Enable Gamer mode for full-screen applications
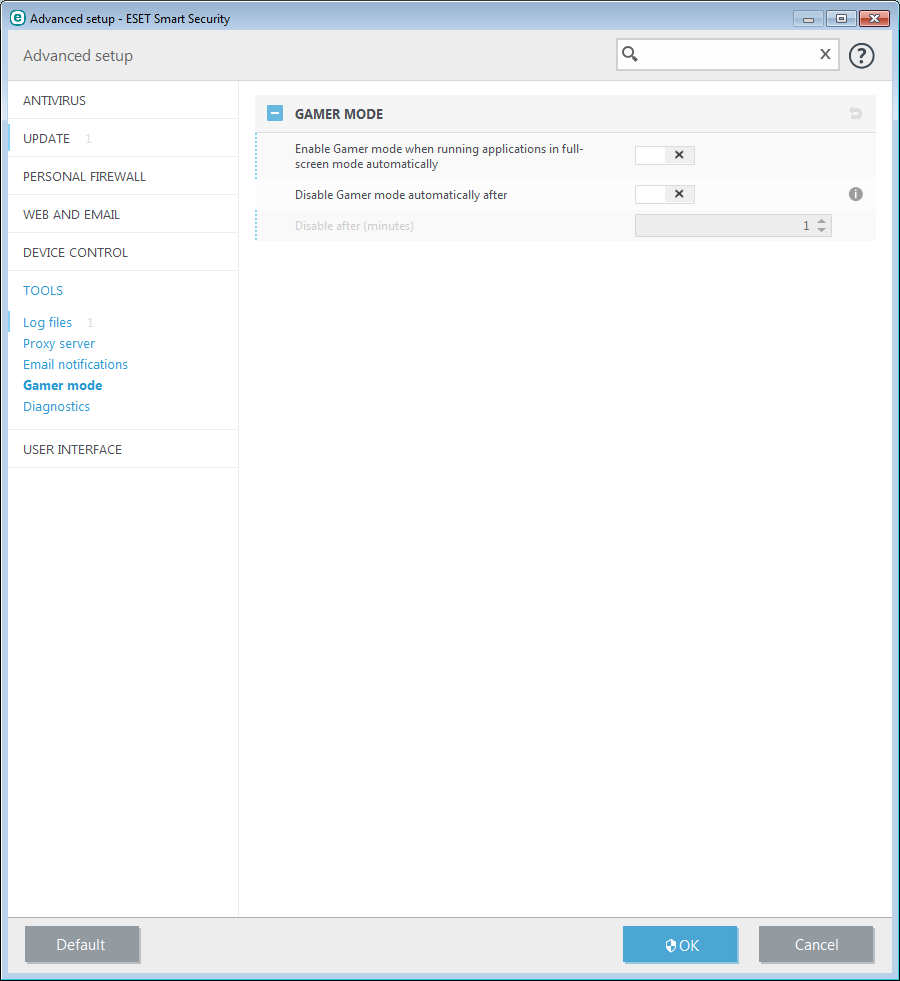The height and width of the screenshot is (981, 900). coord(664,155)
